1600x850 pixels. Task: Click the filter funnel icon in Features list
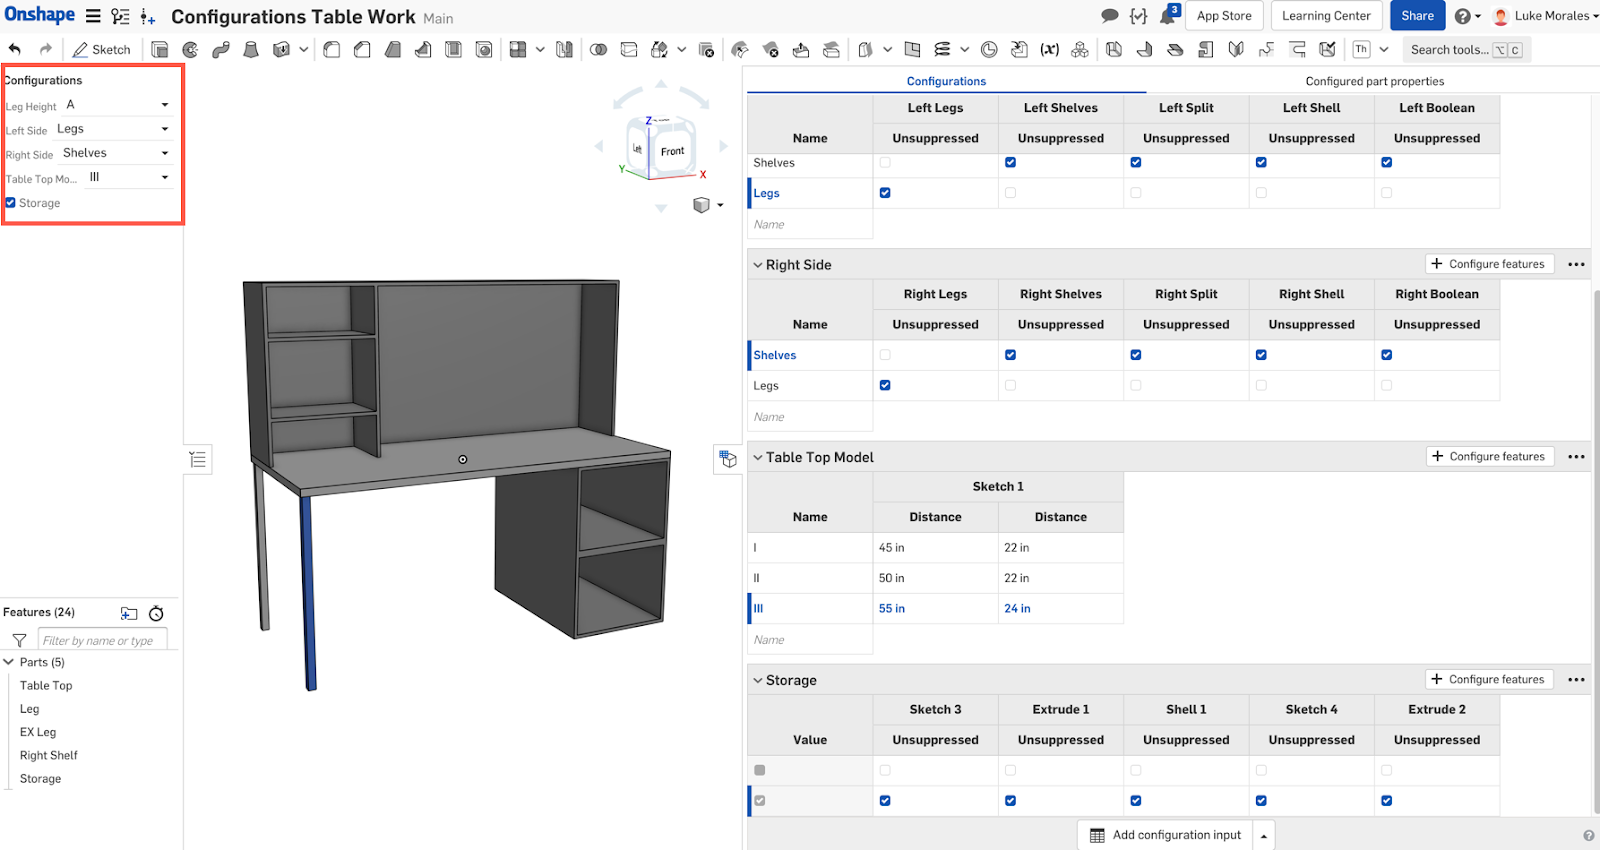click(19, 640)
